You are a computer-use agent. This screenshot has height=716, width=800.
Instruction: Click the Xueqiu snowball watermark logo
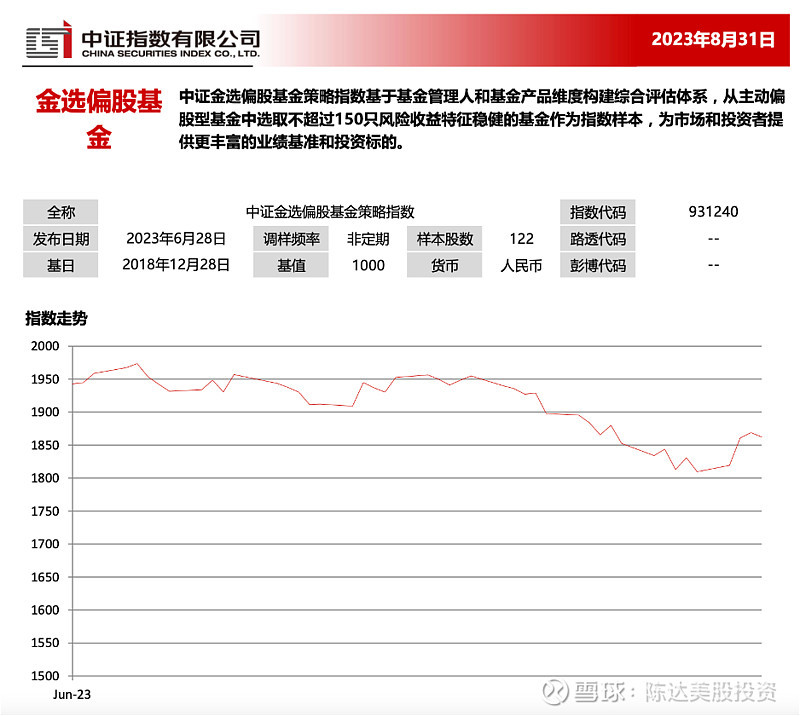click(555, 692)
